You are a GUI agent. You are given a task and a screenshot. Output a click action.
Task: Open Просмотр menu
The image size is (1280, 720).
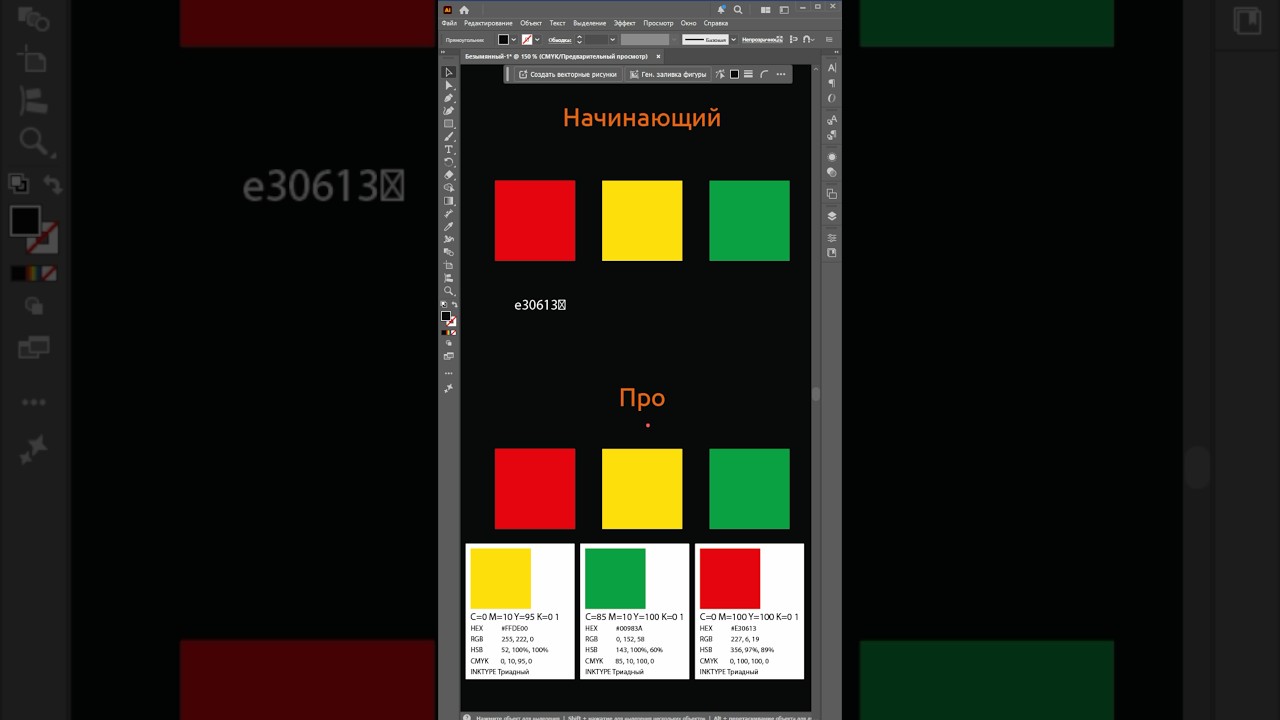point(658,23)
